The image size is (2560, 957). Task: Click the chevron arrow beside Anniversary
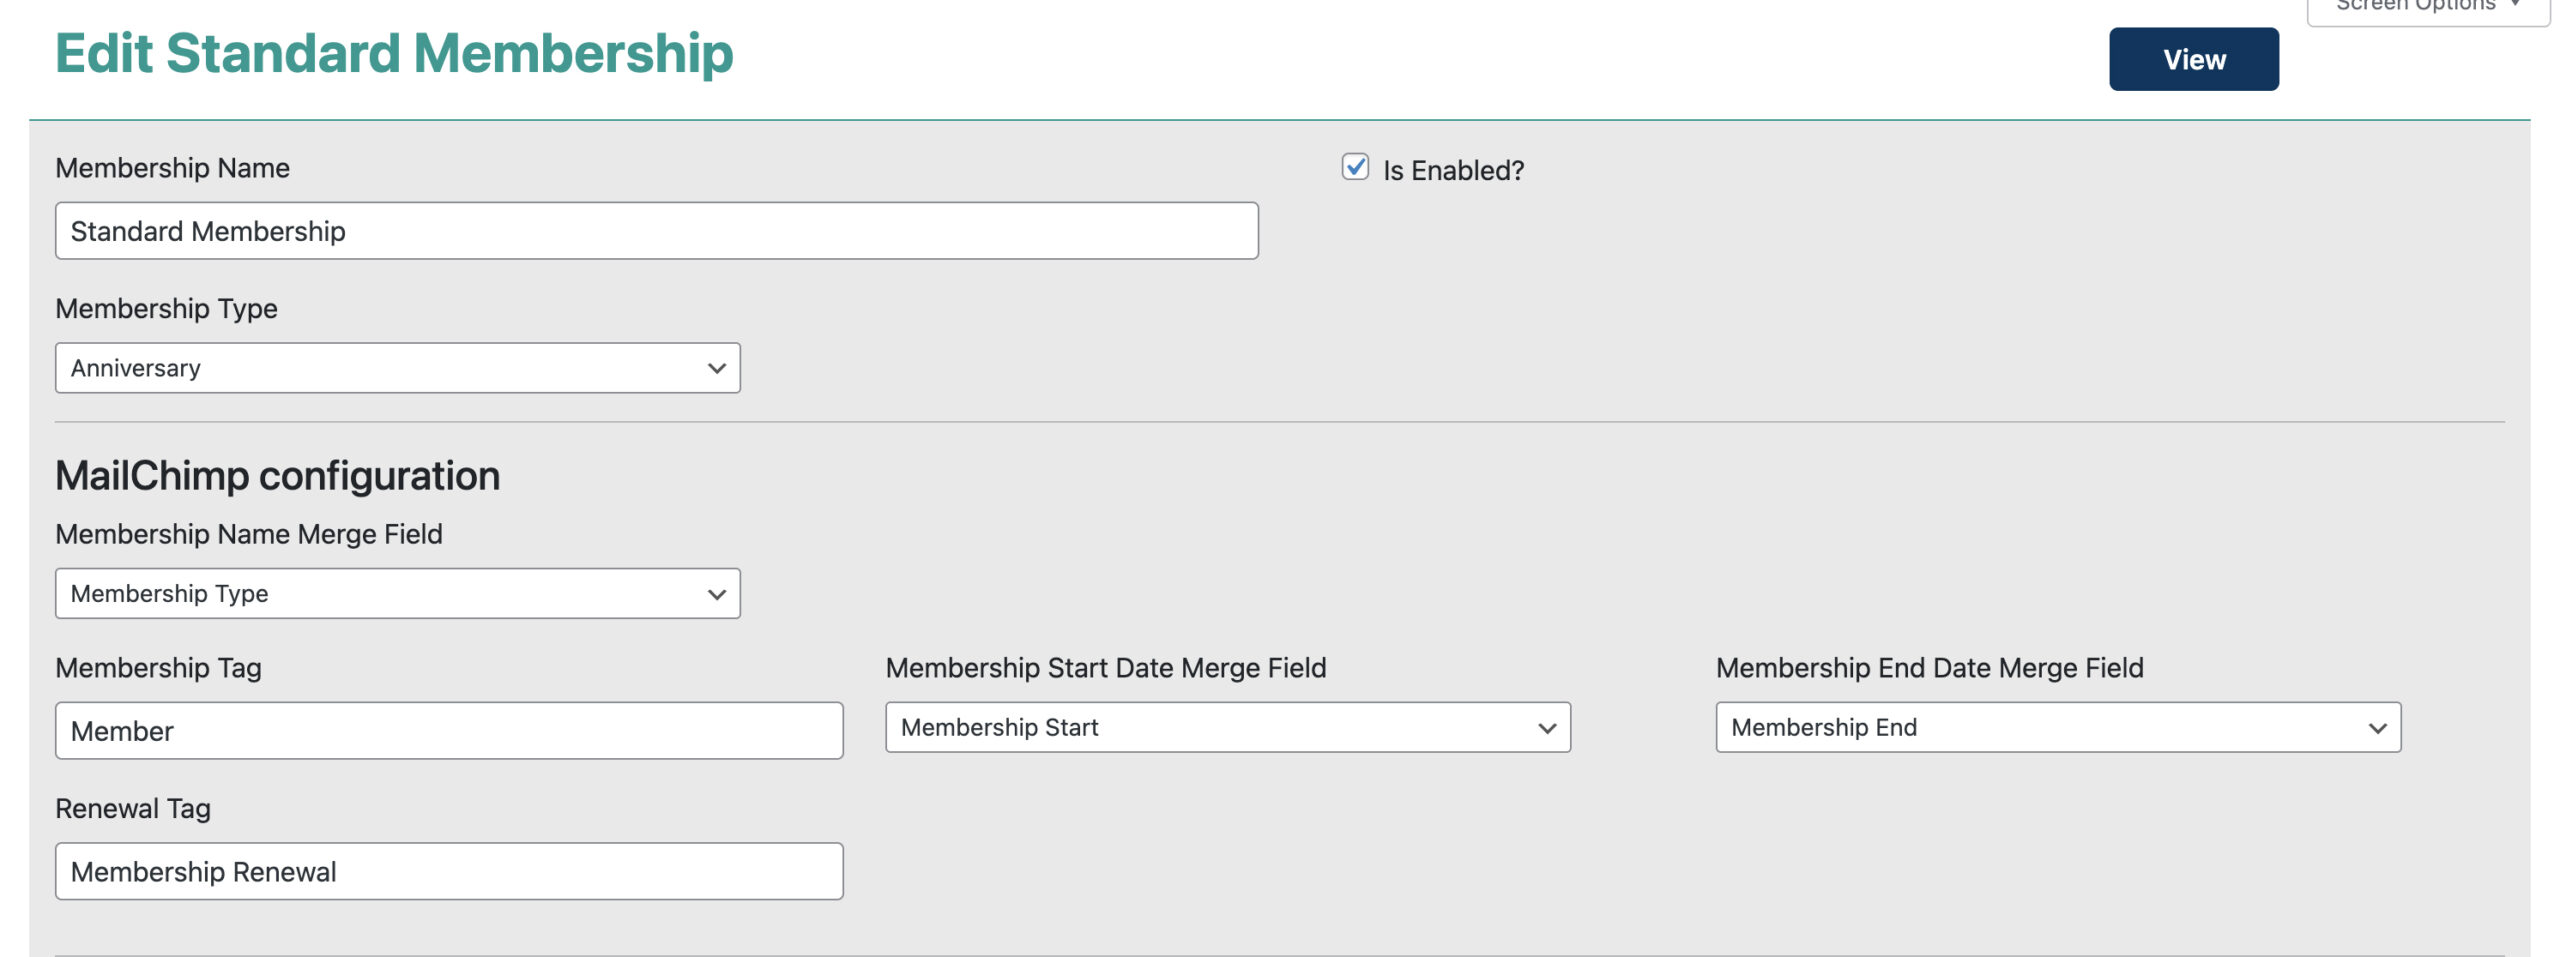point(716,368)
